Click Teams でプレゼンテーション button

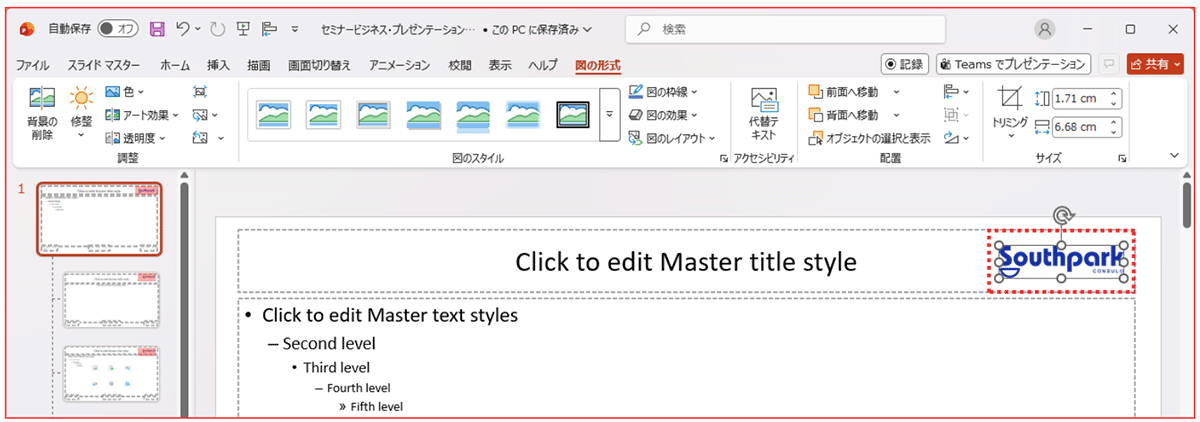[x=1013, y=64]
